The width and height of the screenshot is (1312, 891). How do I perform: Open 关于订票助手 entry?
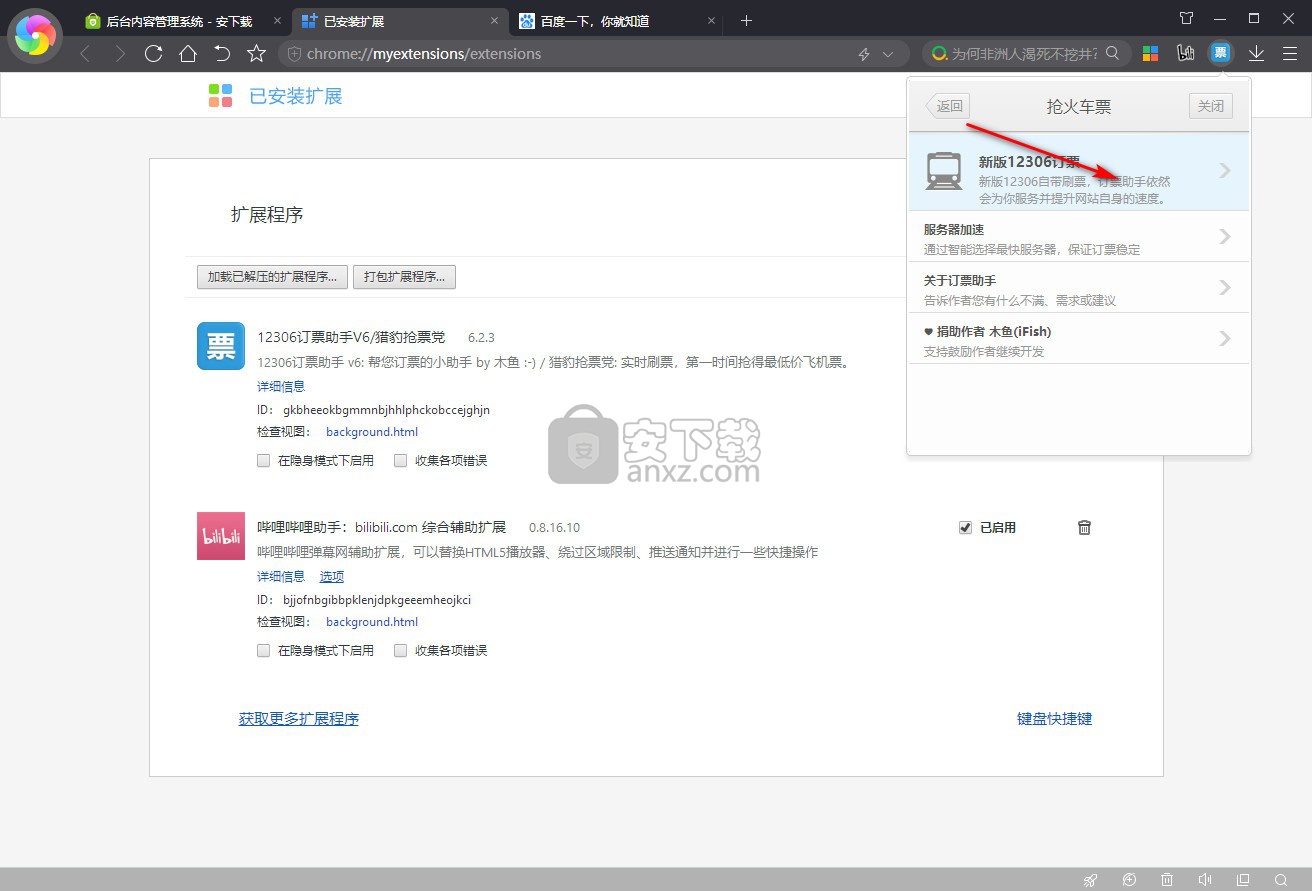click(1078, 288)
